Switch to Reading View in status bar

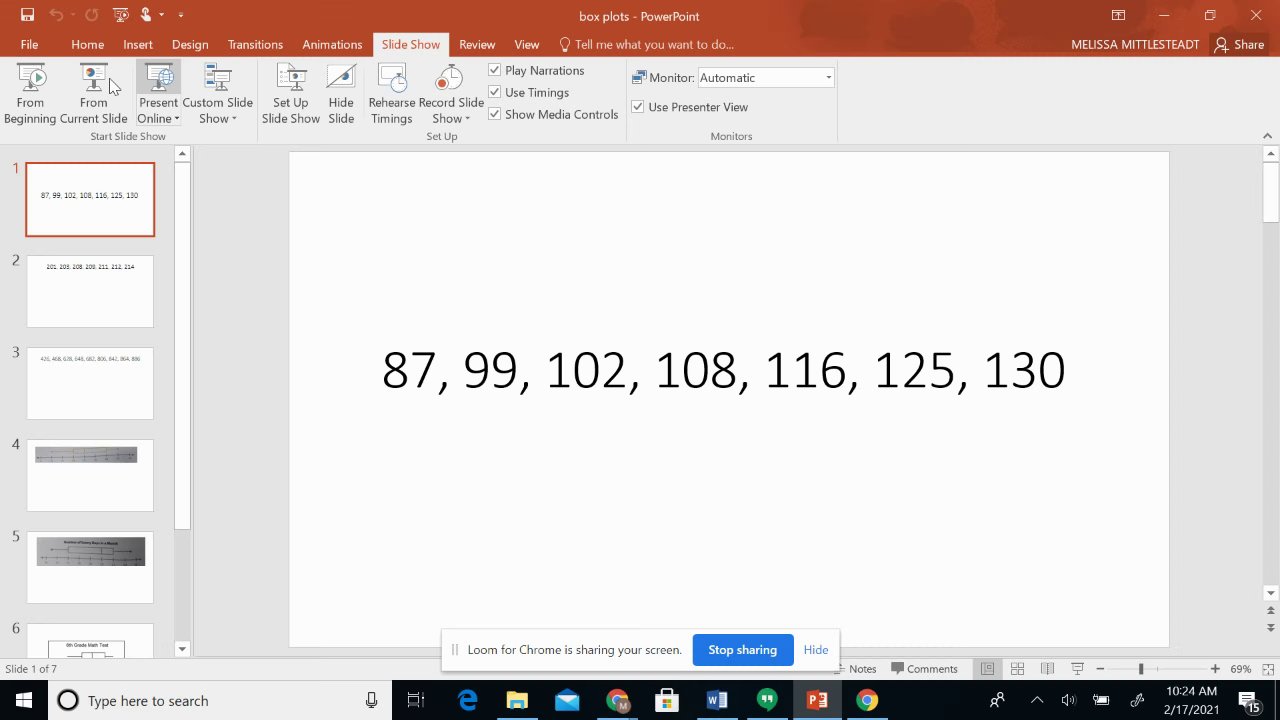tap(1047, 669)
